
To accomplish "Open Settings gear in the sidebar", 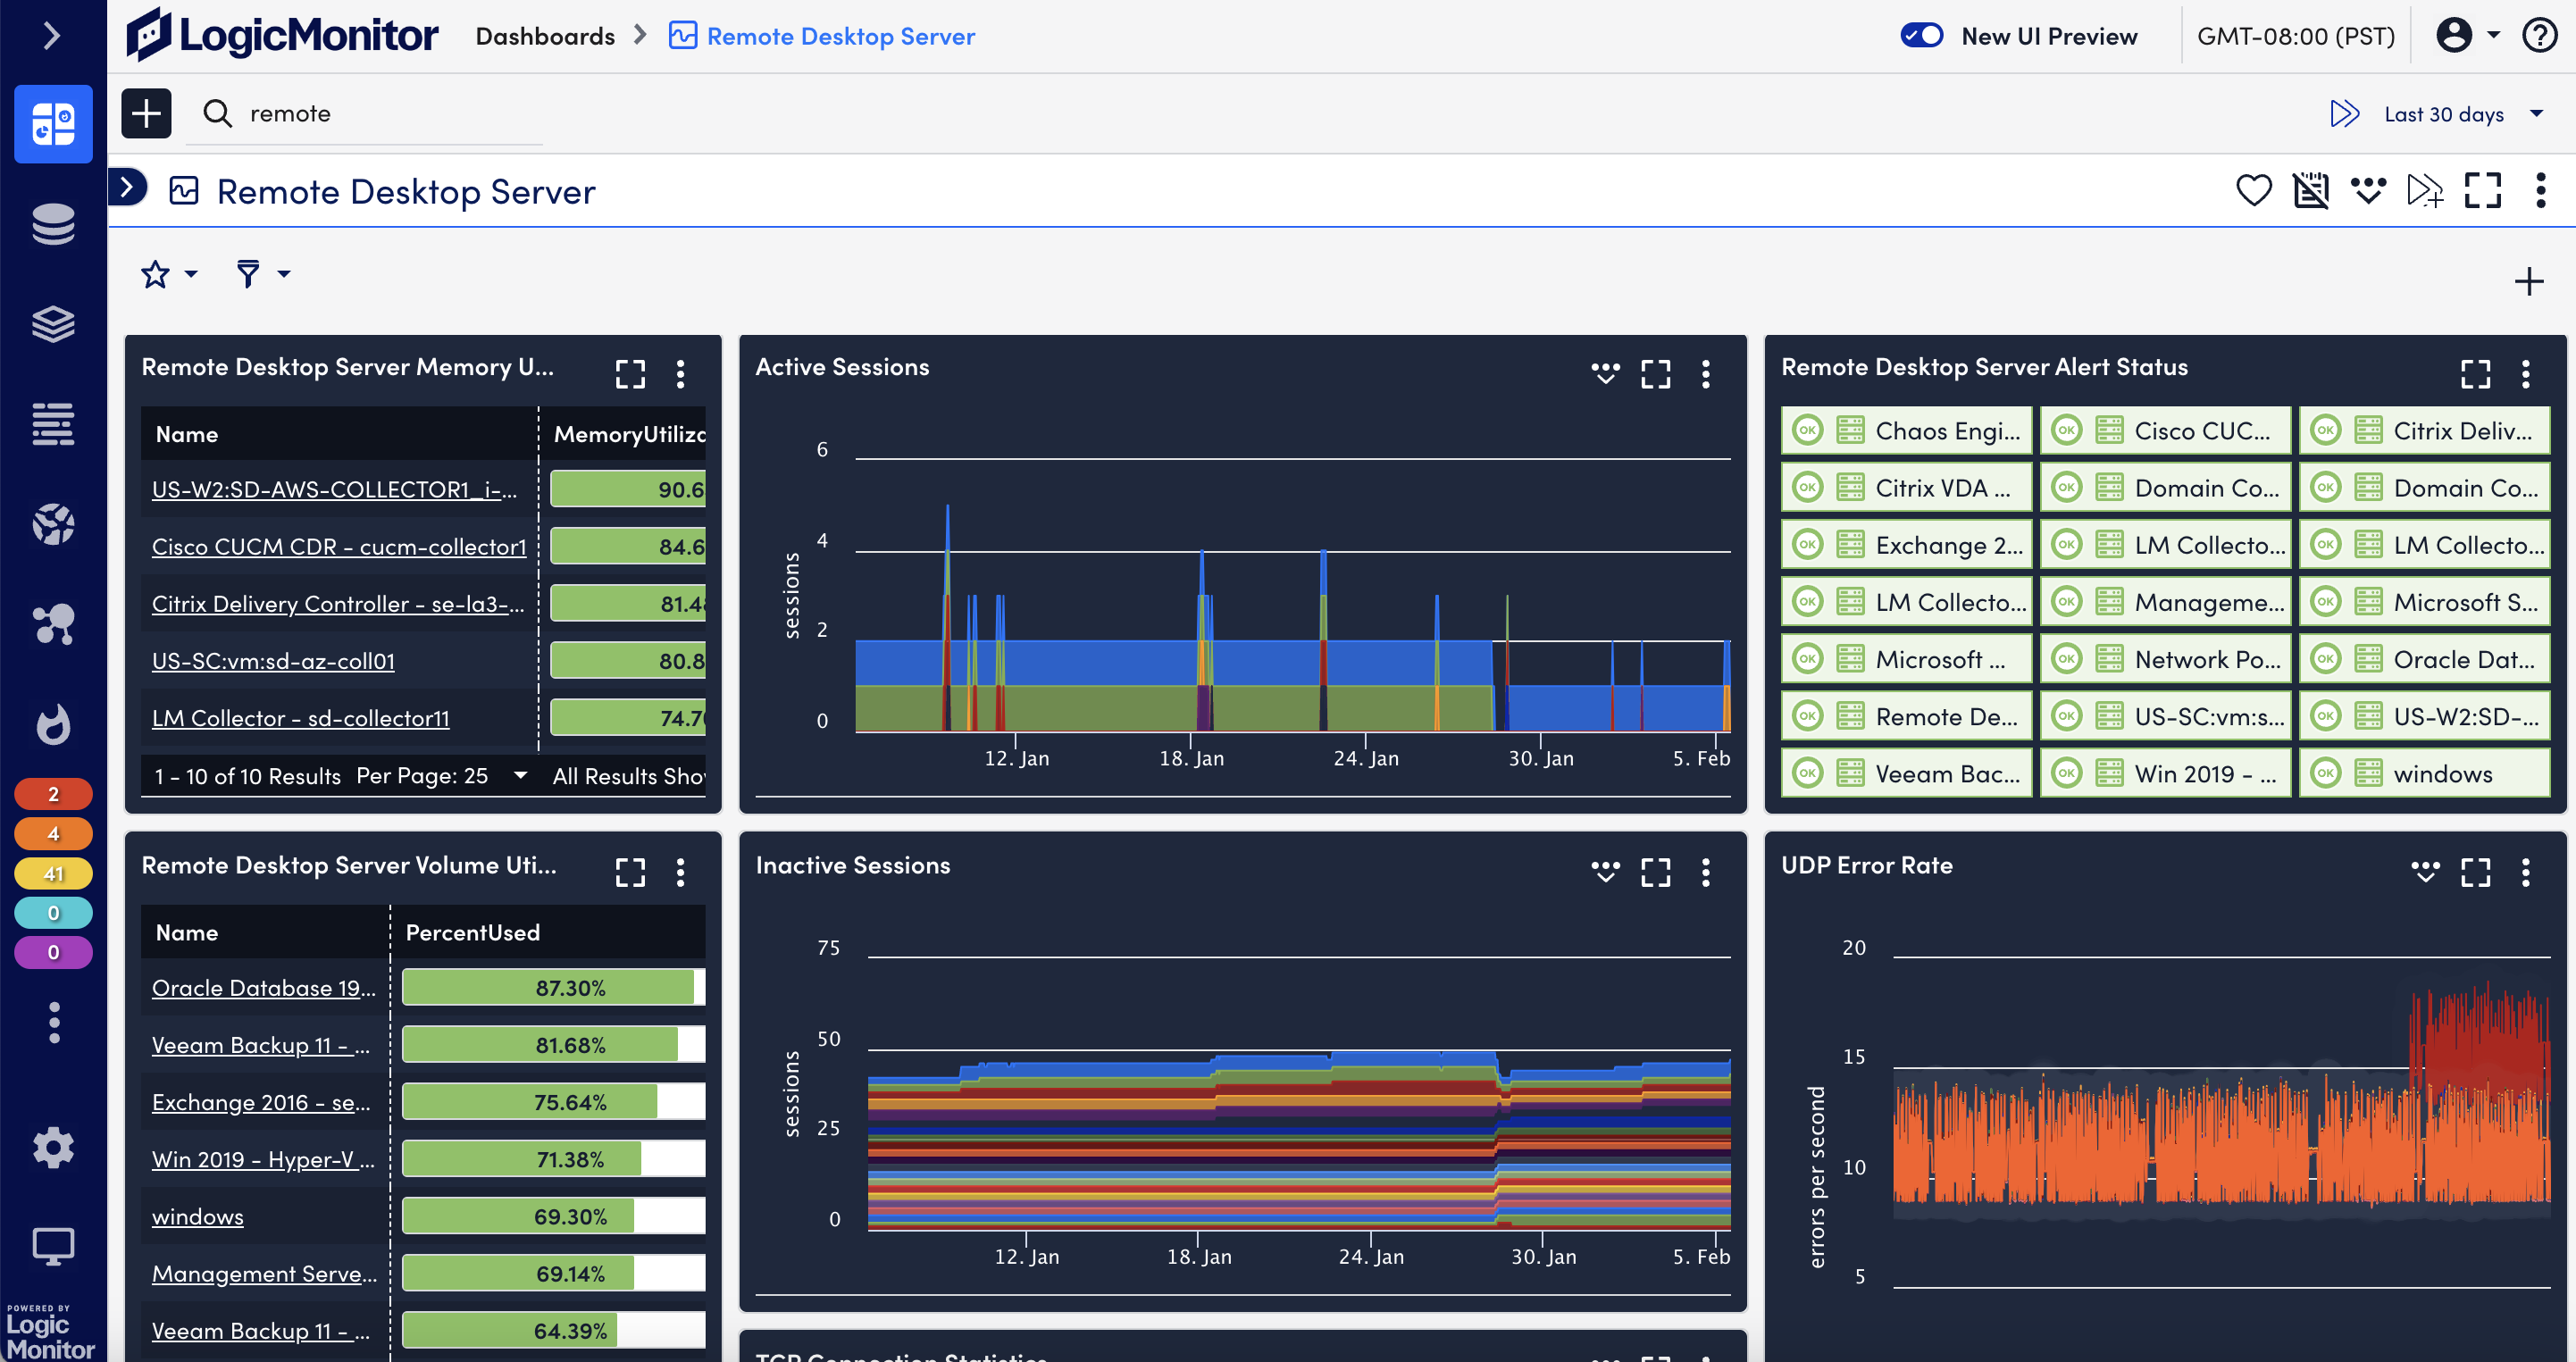I will pyautogui.click(x=53, y=1147).
